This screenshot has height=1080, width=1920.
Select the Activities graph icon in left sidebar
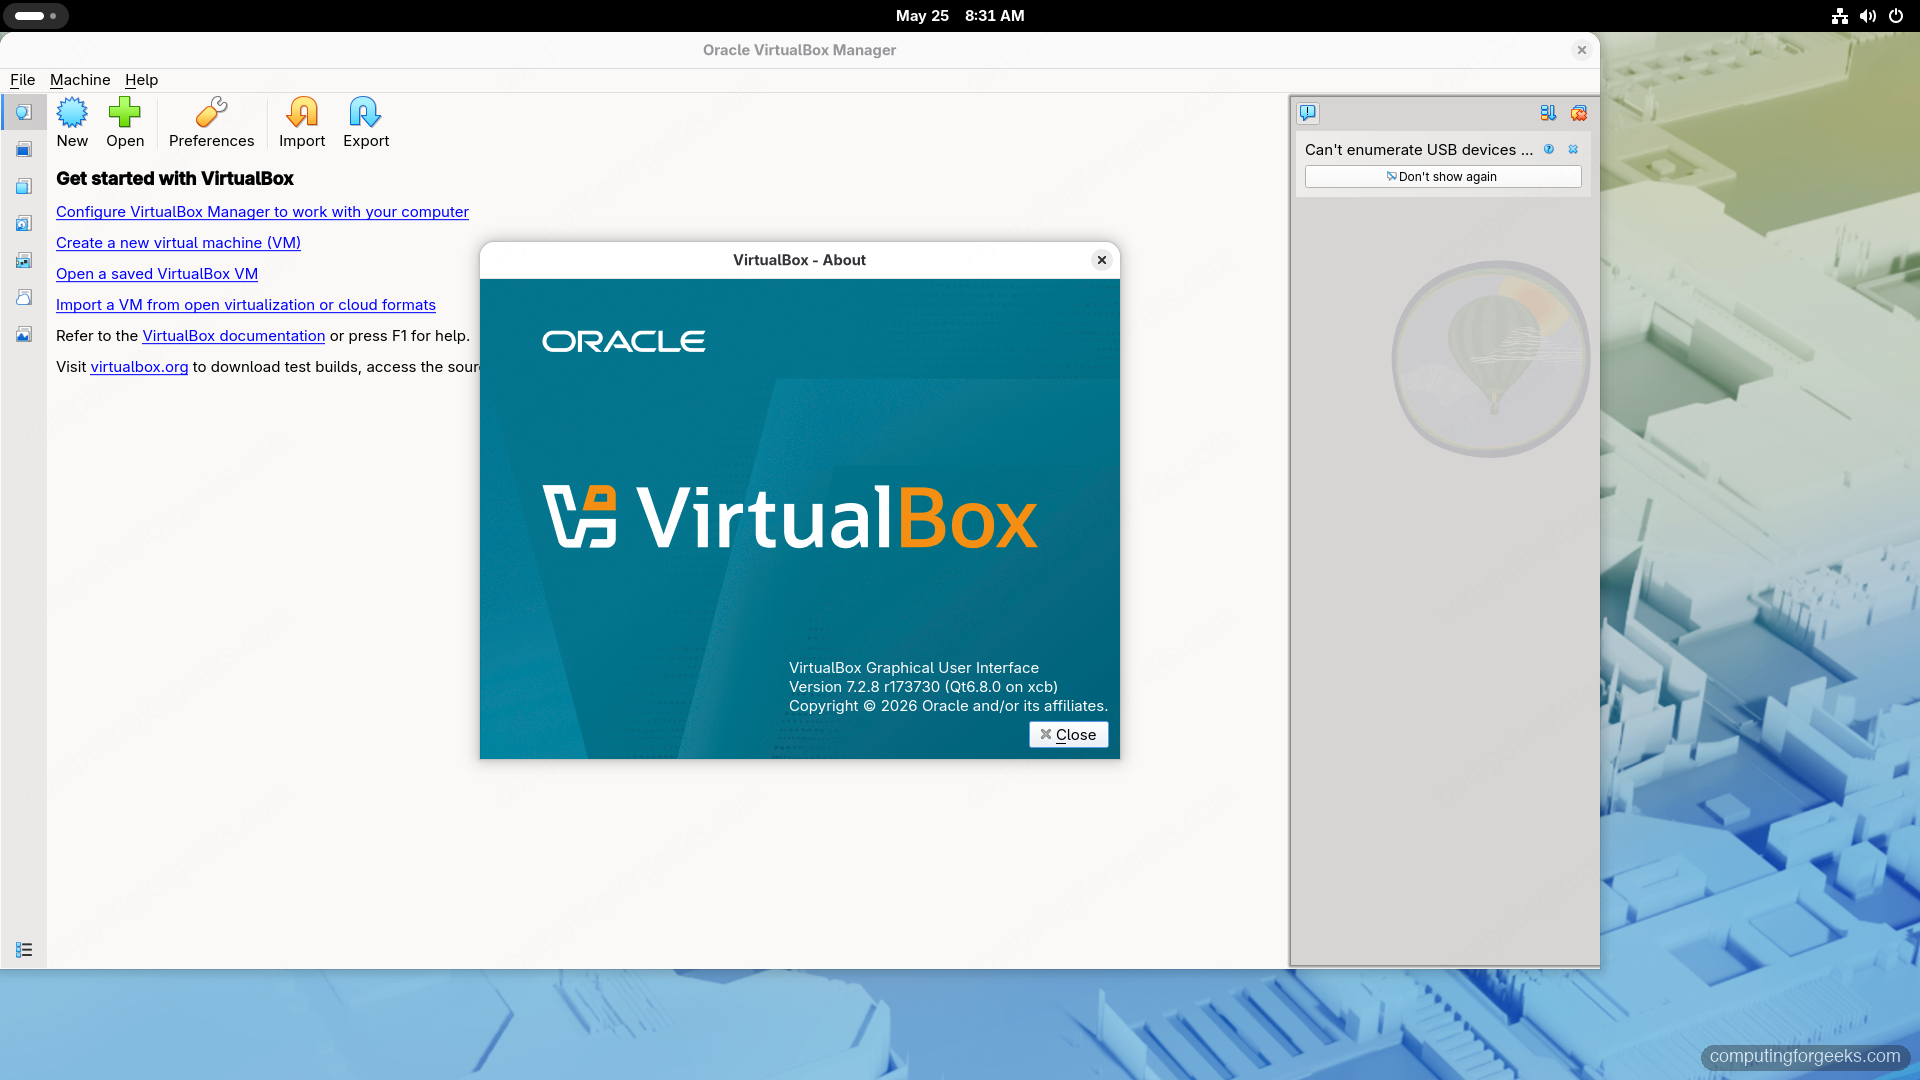point(24,334)
